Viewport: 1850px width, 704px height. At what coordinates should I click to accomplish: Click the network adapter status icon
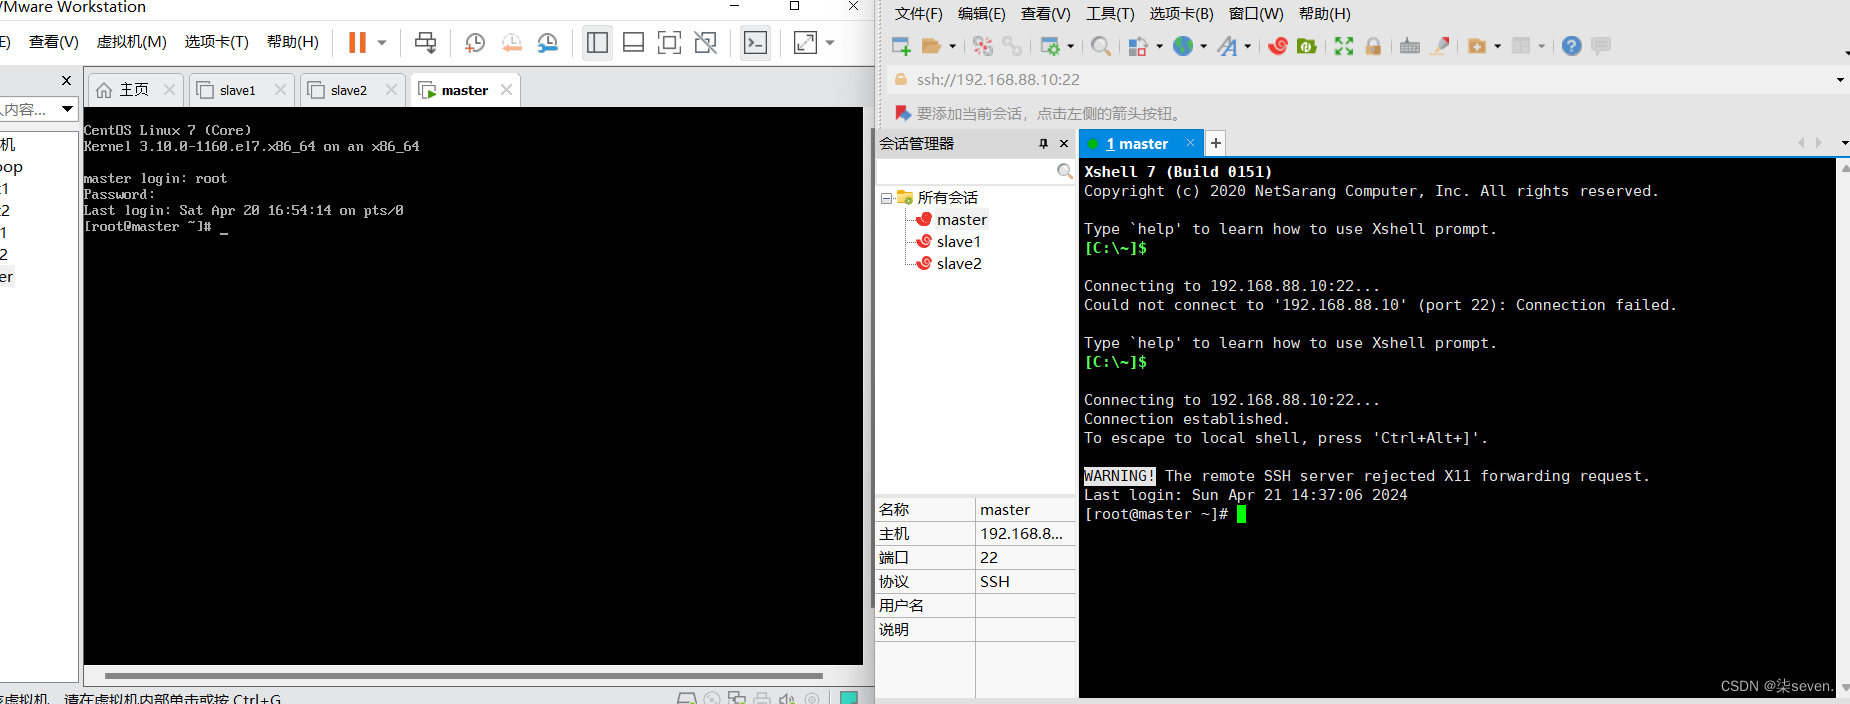pos(737,698)
